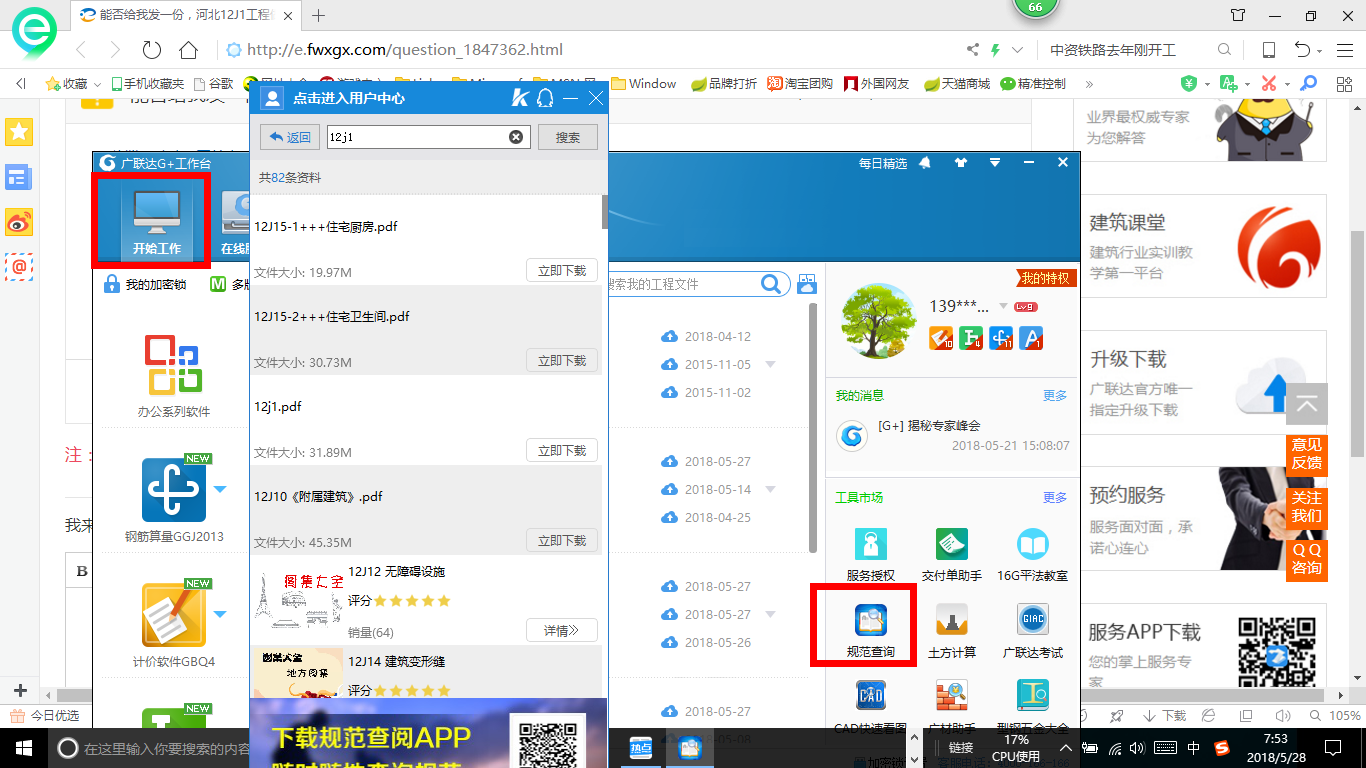Click the headset support icon in search panel

[x=545, y=98]
